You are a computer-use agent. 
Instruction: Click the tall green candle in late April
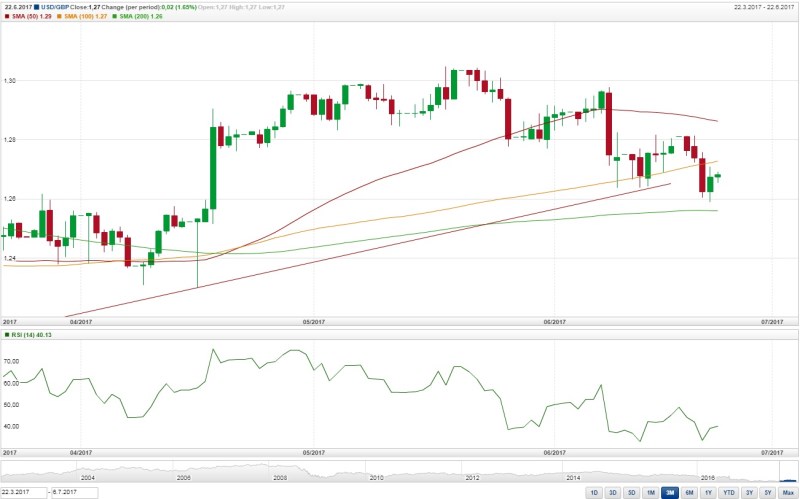(x=213, y=167)
